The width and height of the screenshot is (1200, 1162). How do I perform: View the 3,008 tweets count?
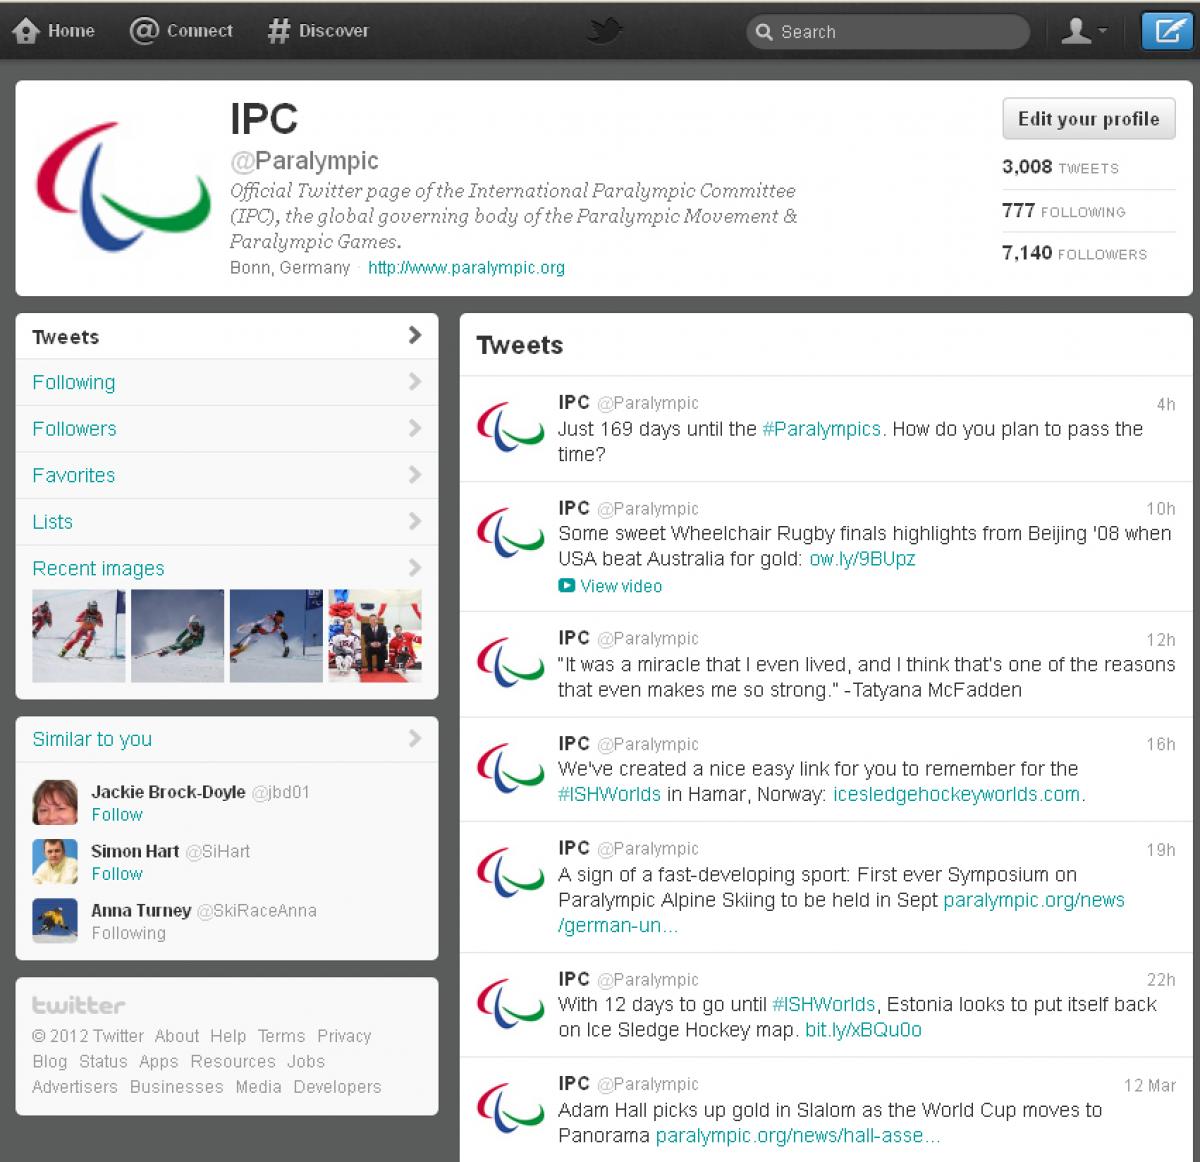click(1060, 167)
